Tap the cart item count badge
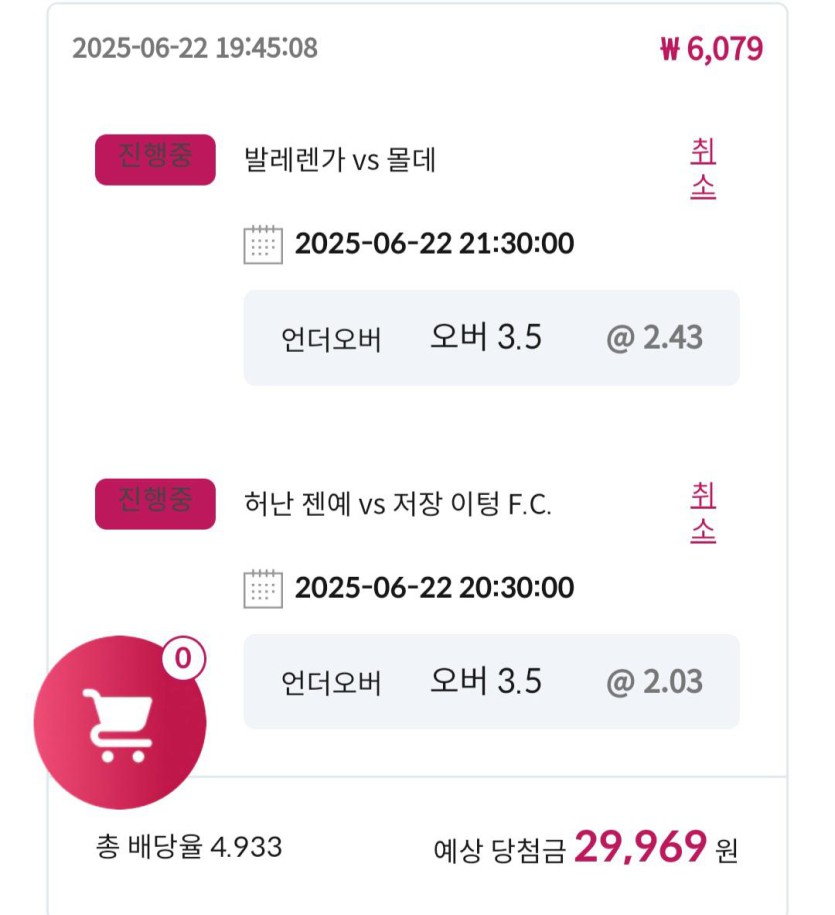 [183, 658]
